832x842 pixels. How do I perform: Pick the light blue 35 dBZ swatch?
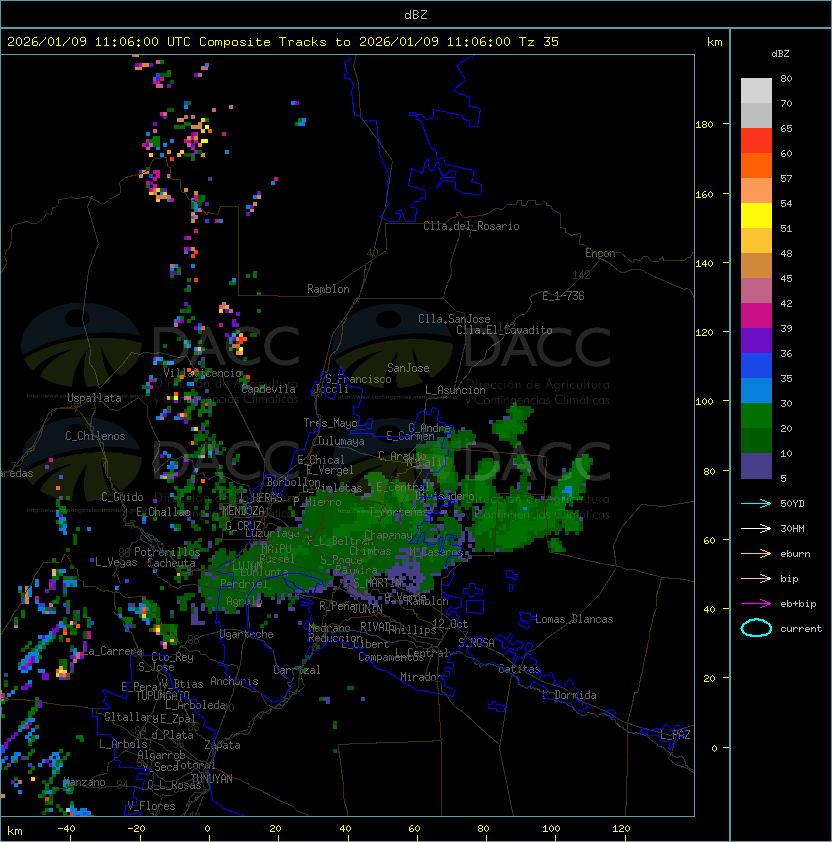click(756, 390)
